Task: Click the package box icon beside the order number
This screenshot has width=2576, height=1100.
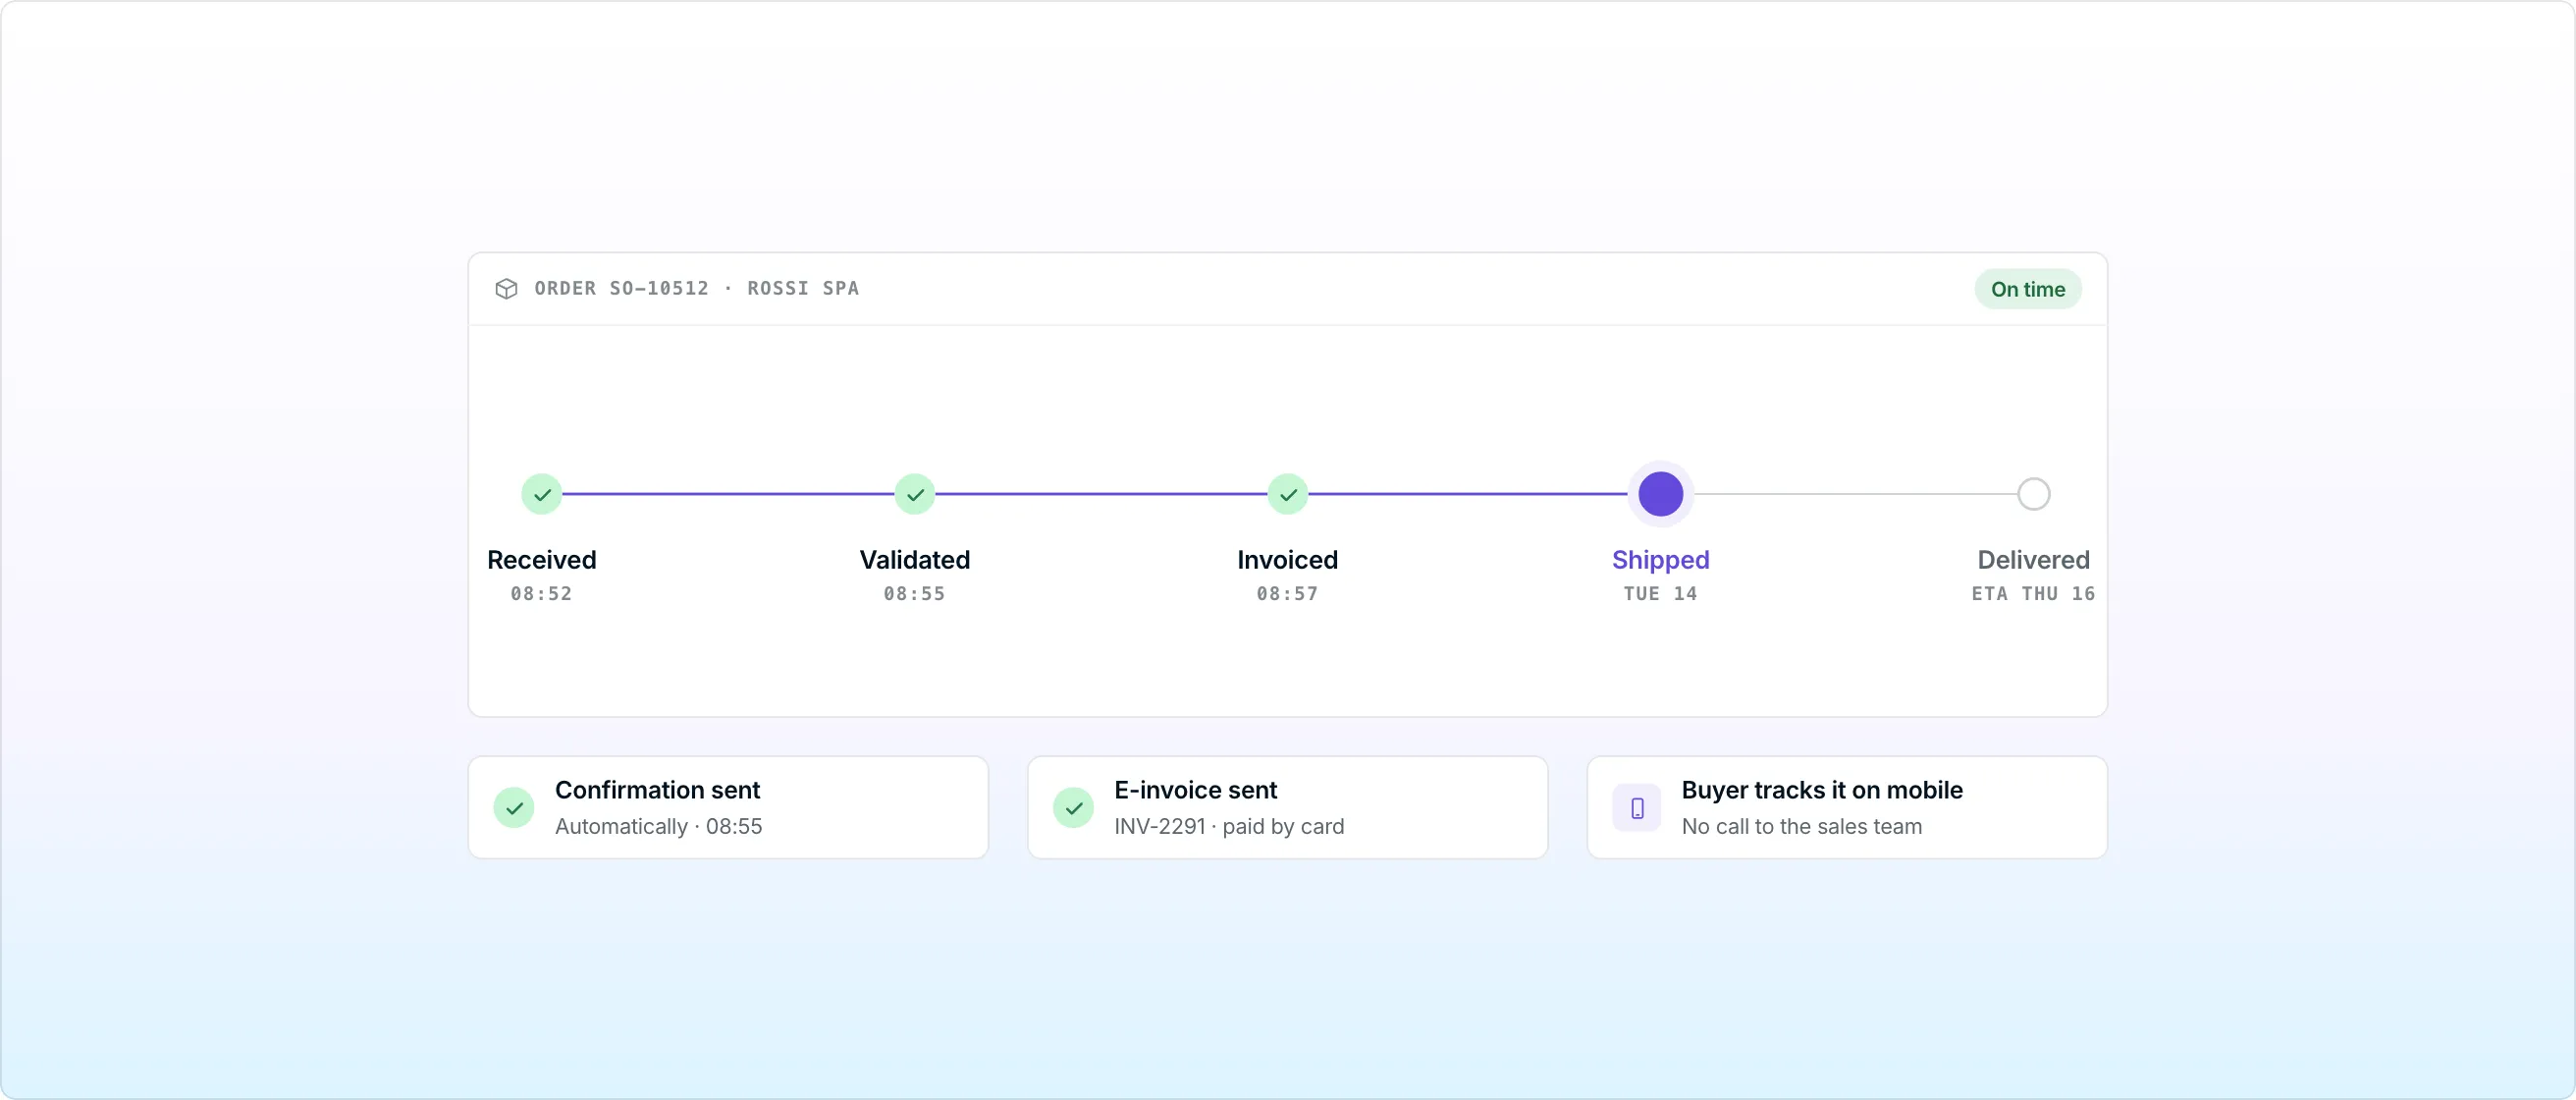Action: [506, 289]
